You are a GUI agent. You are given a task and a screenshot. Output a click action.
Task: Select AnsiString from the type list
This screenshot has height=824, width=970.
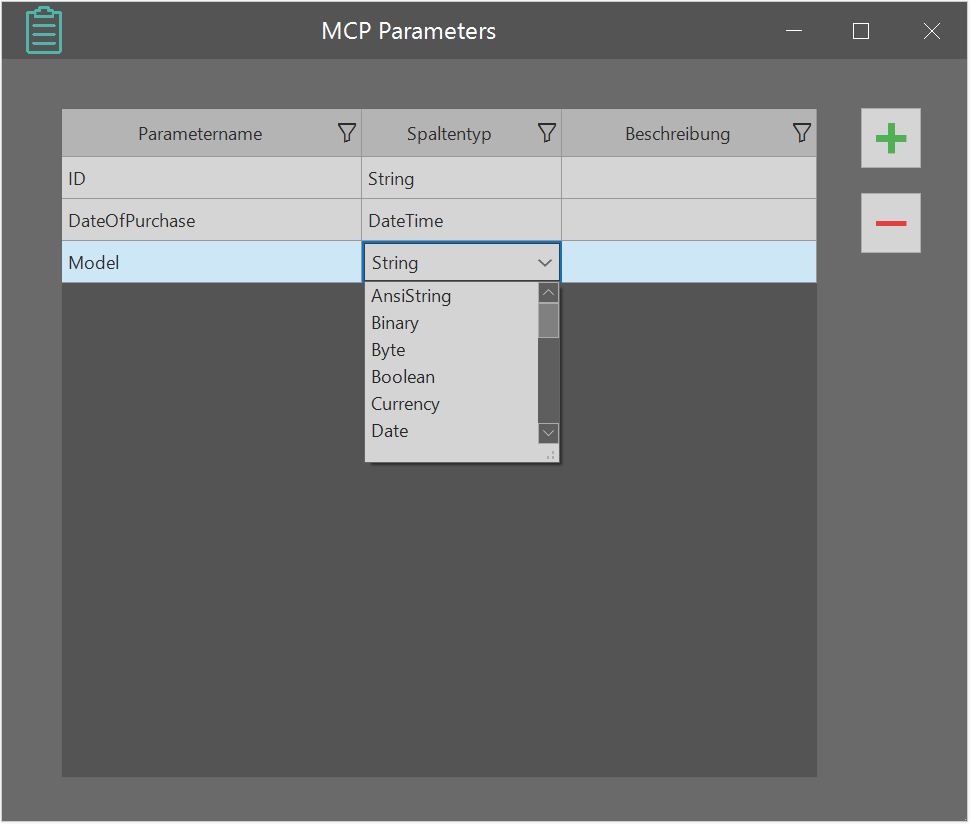pyautogui.click(x=411, y=296)
